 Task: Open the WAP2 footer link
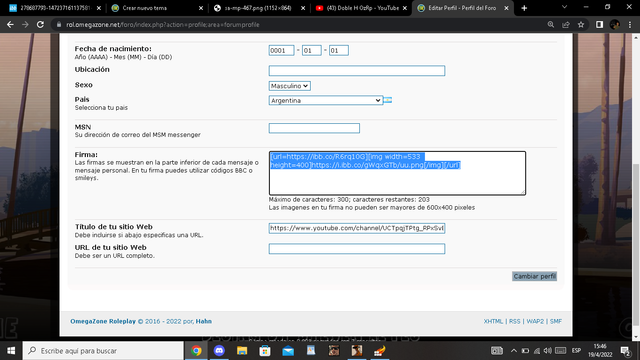tap(535, 321)
